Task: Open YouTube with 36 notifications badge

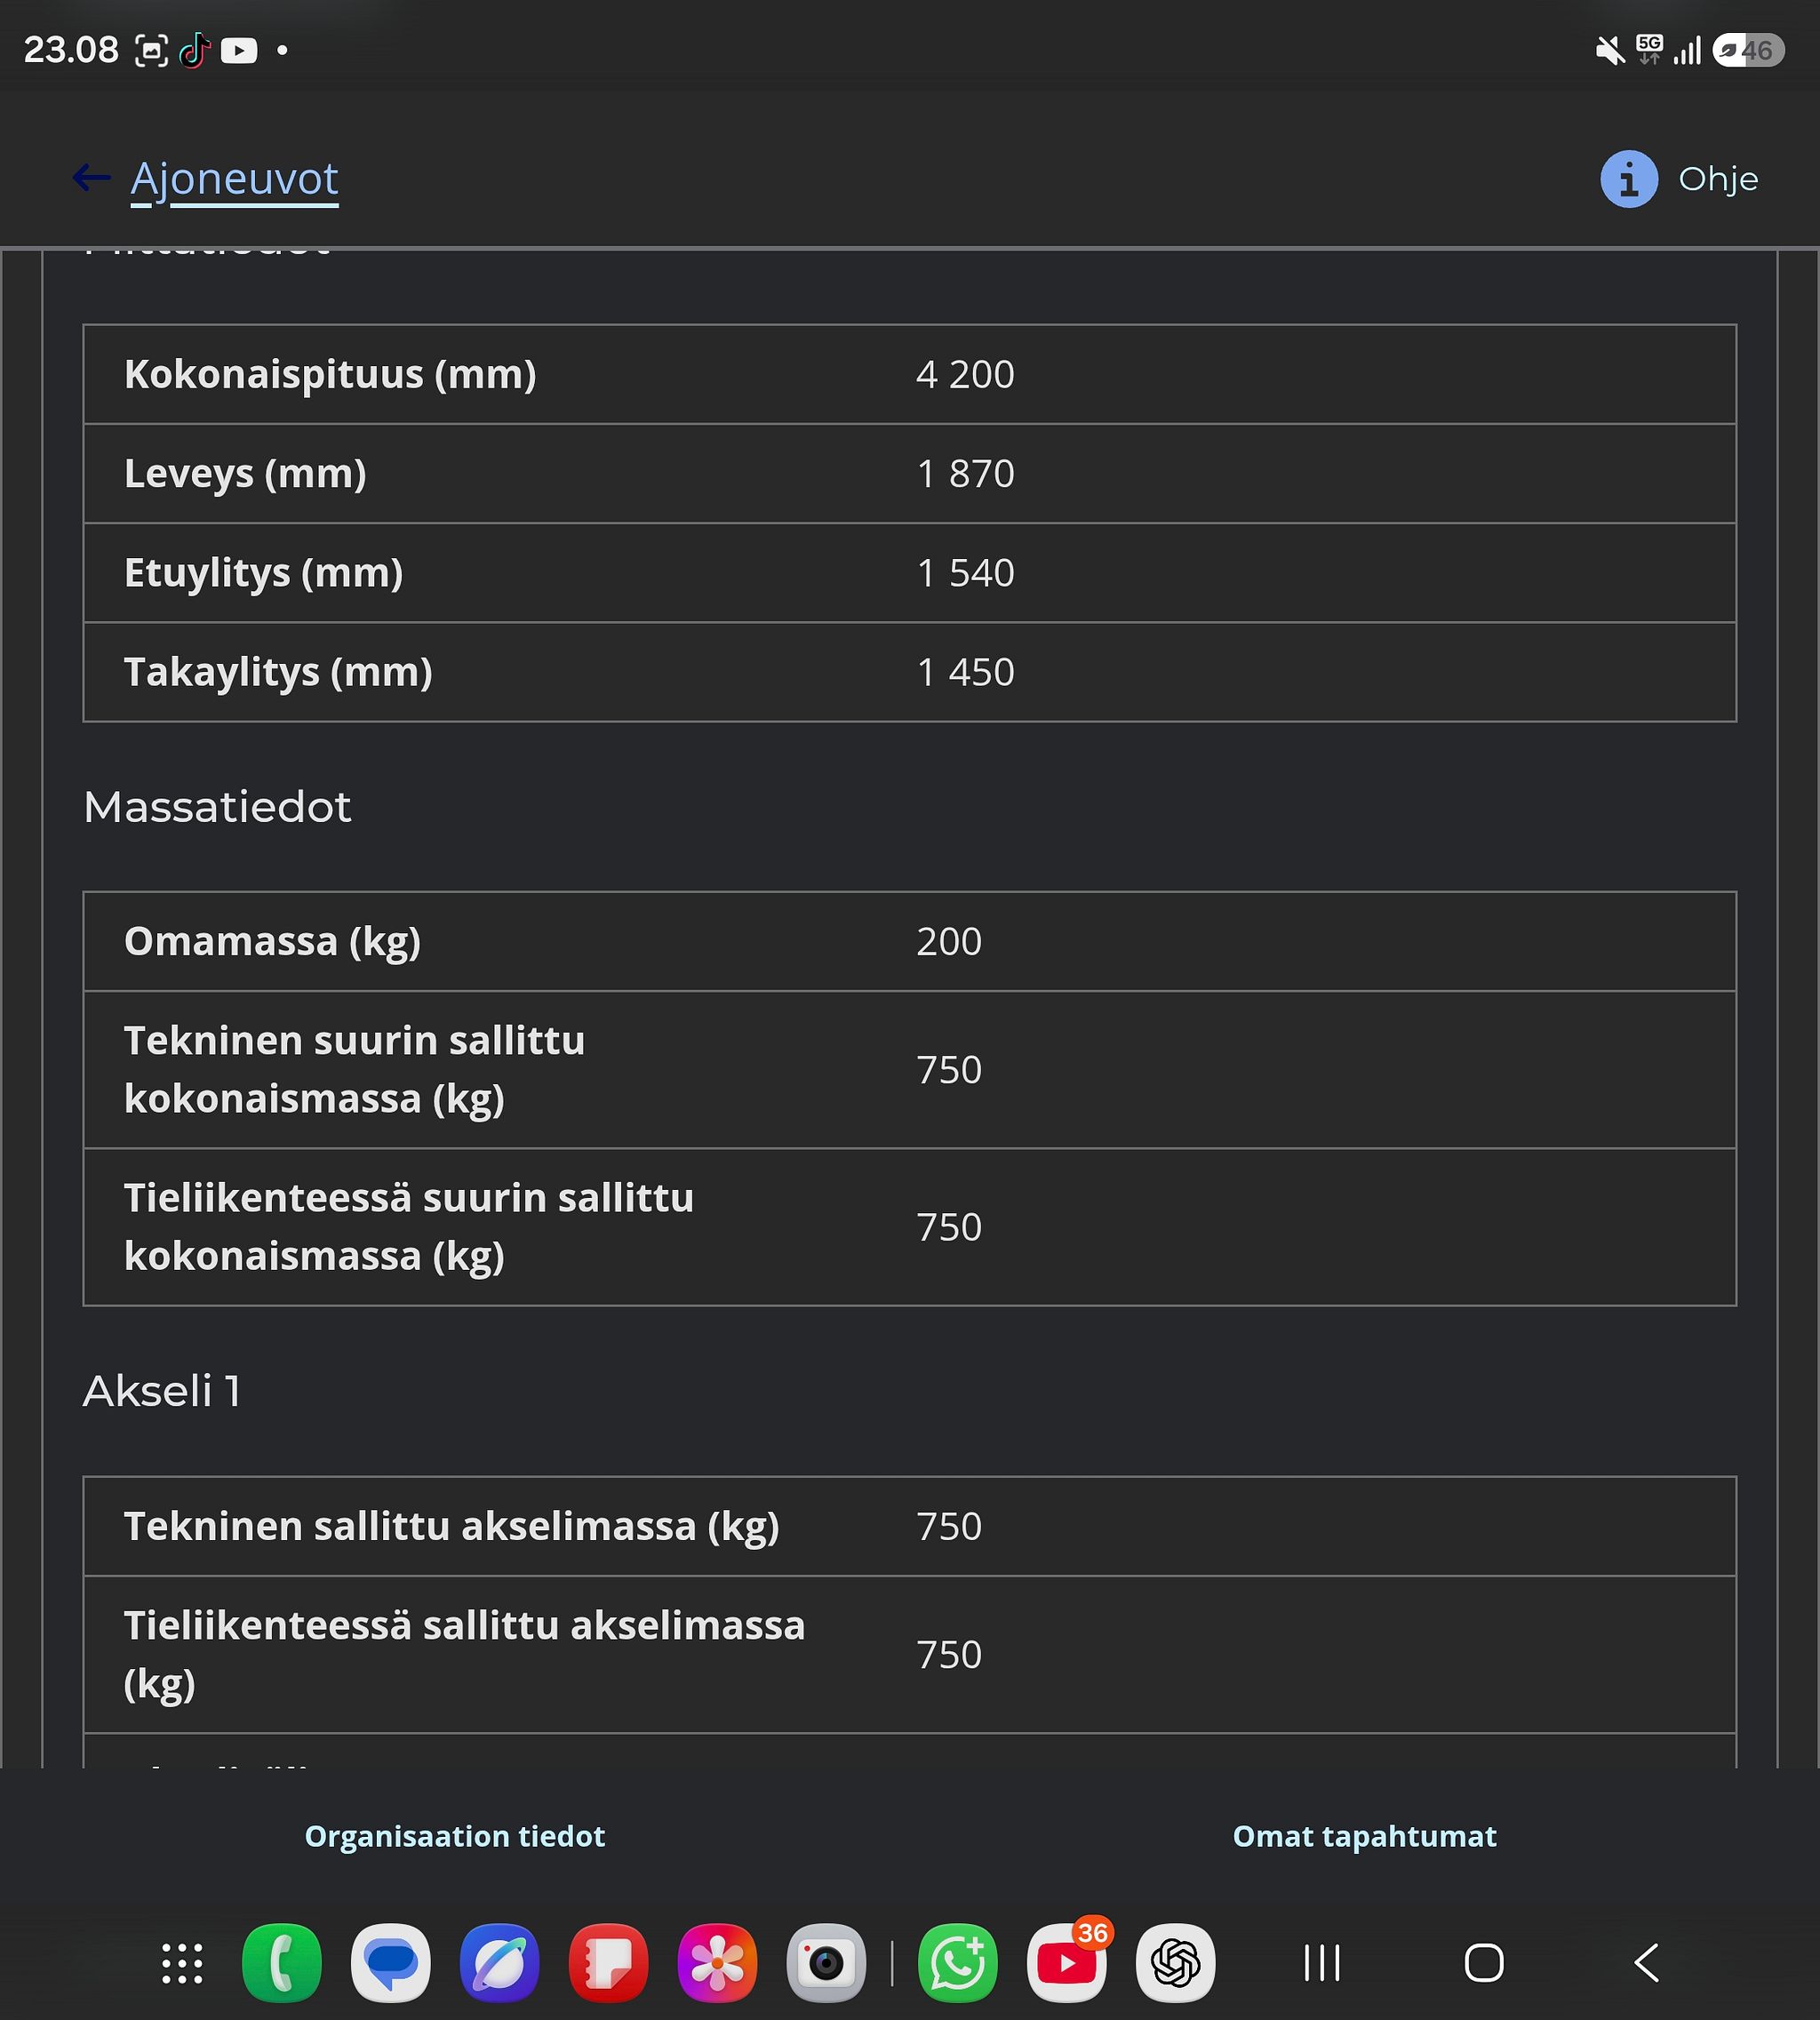Action: point(1067,1963)
